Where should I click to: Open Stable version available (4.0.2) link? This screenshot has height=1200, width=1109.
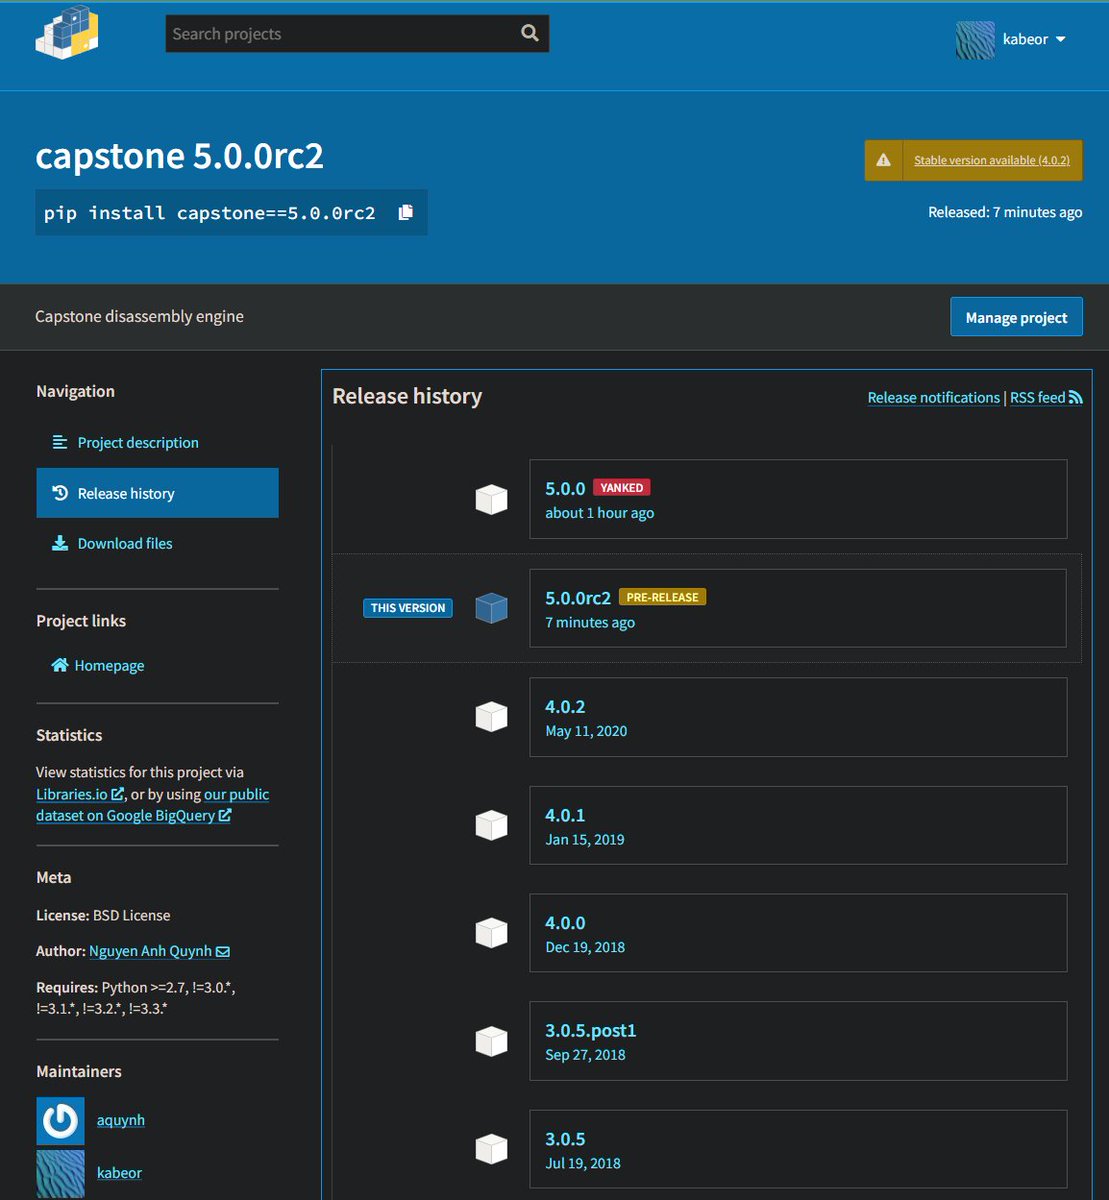(x=992, y=160)
